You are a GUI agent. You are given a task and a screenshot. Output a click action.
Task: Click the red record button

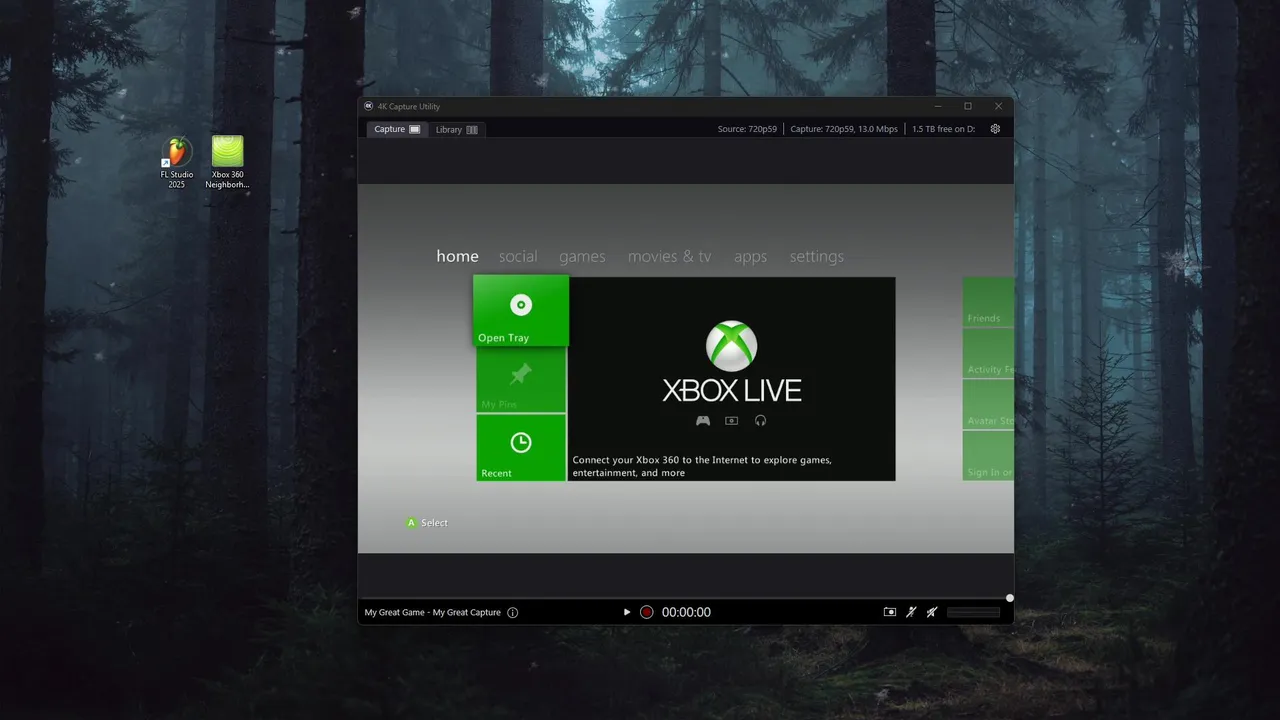[x=647, y=612]
